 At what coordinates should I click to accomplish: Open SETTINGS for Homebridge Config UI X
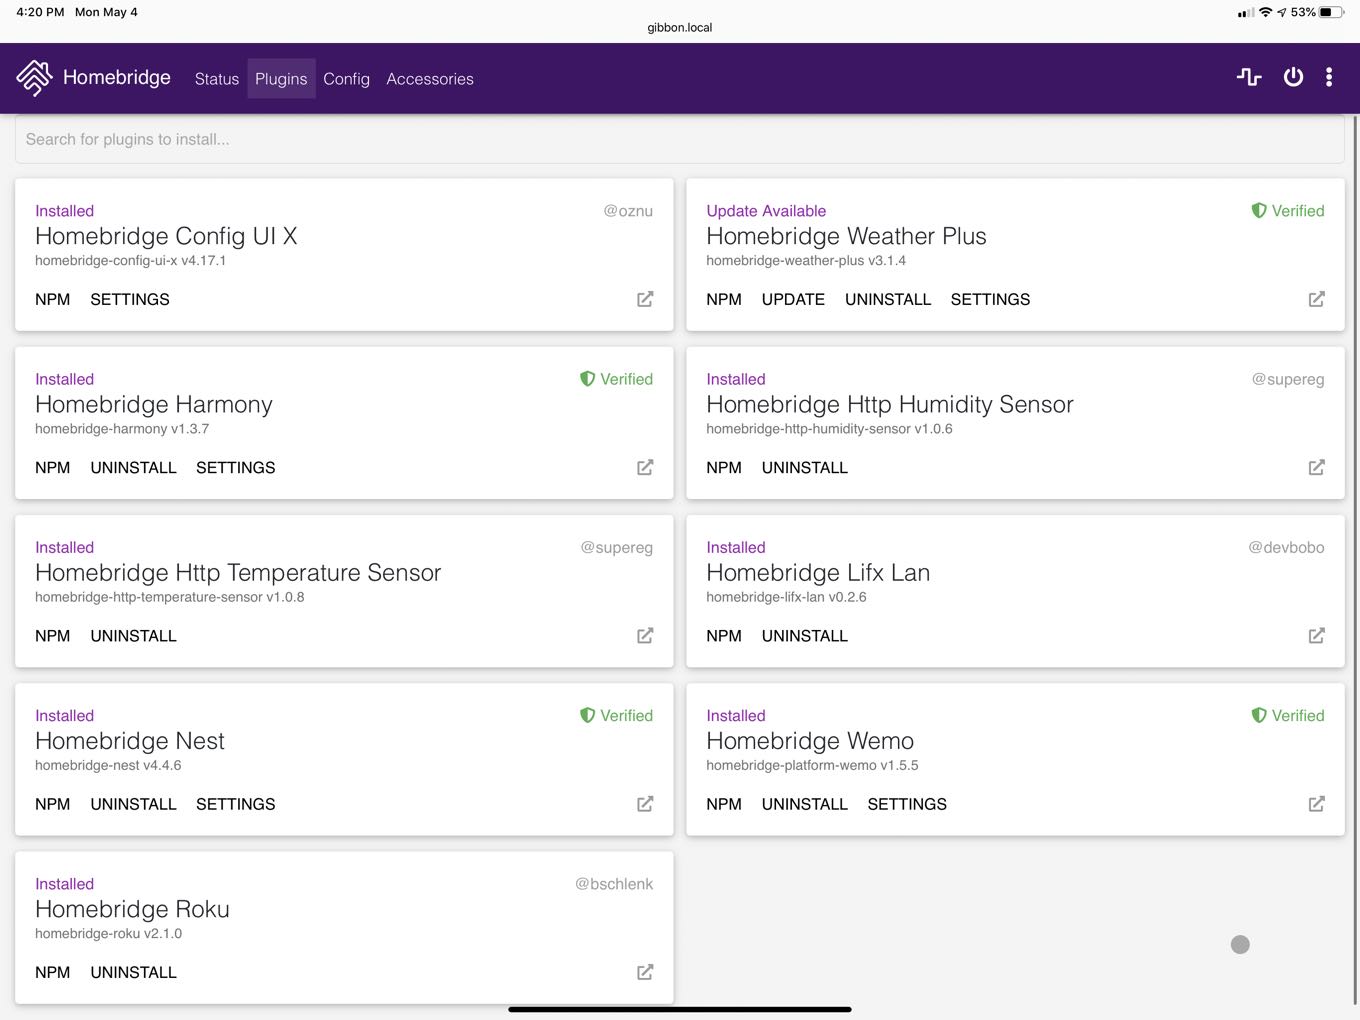click(x=130, y=299)
